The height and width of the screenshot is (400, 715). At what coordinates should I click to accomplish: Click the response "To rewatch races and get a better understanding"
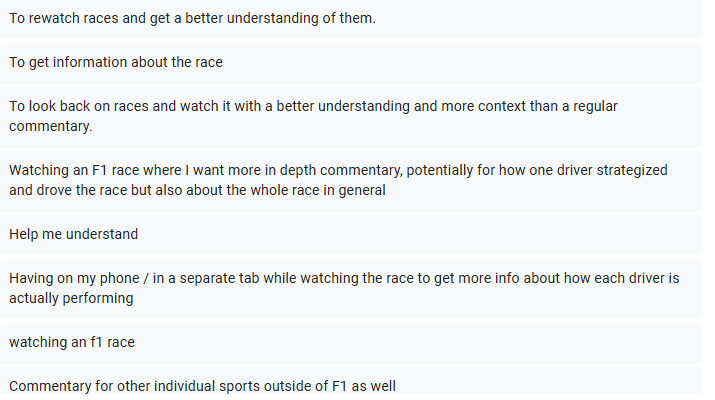point(192,19)
